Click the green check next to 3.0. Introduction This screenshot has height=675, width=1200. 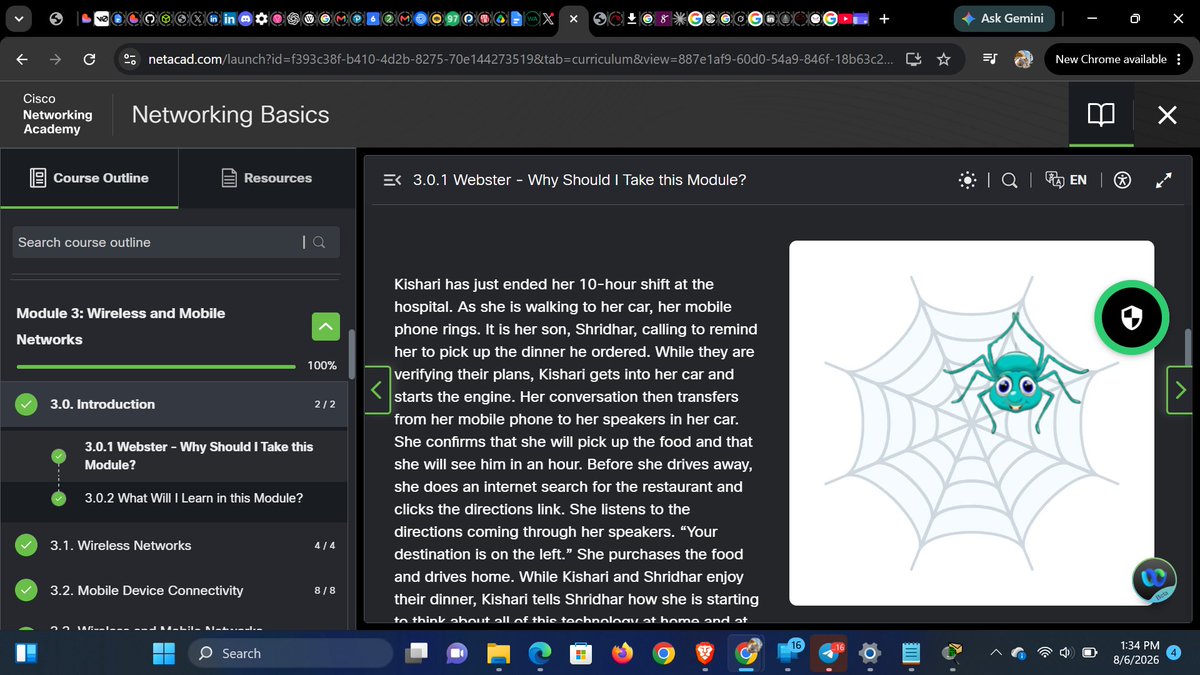27,404
